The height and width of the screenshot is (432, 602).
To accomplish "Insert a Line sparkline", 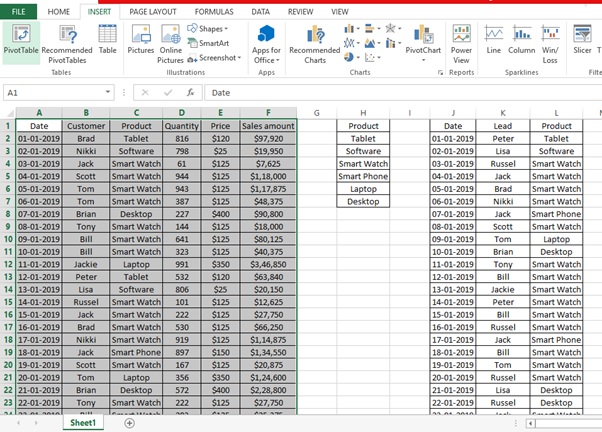I will (494, 39).
